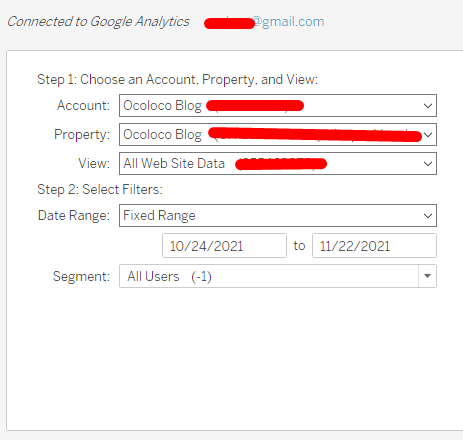Image resolution: width=463 pixels, height=440 pixels.
Task: Click the View dropdown chevron arrow
Action: coord(428,164)
